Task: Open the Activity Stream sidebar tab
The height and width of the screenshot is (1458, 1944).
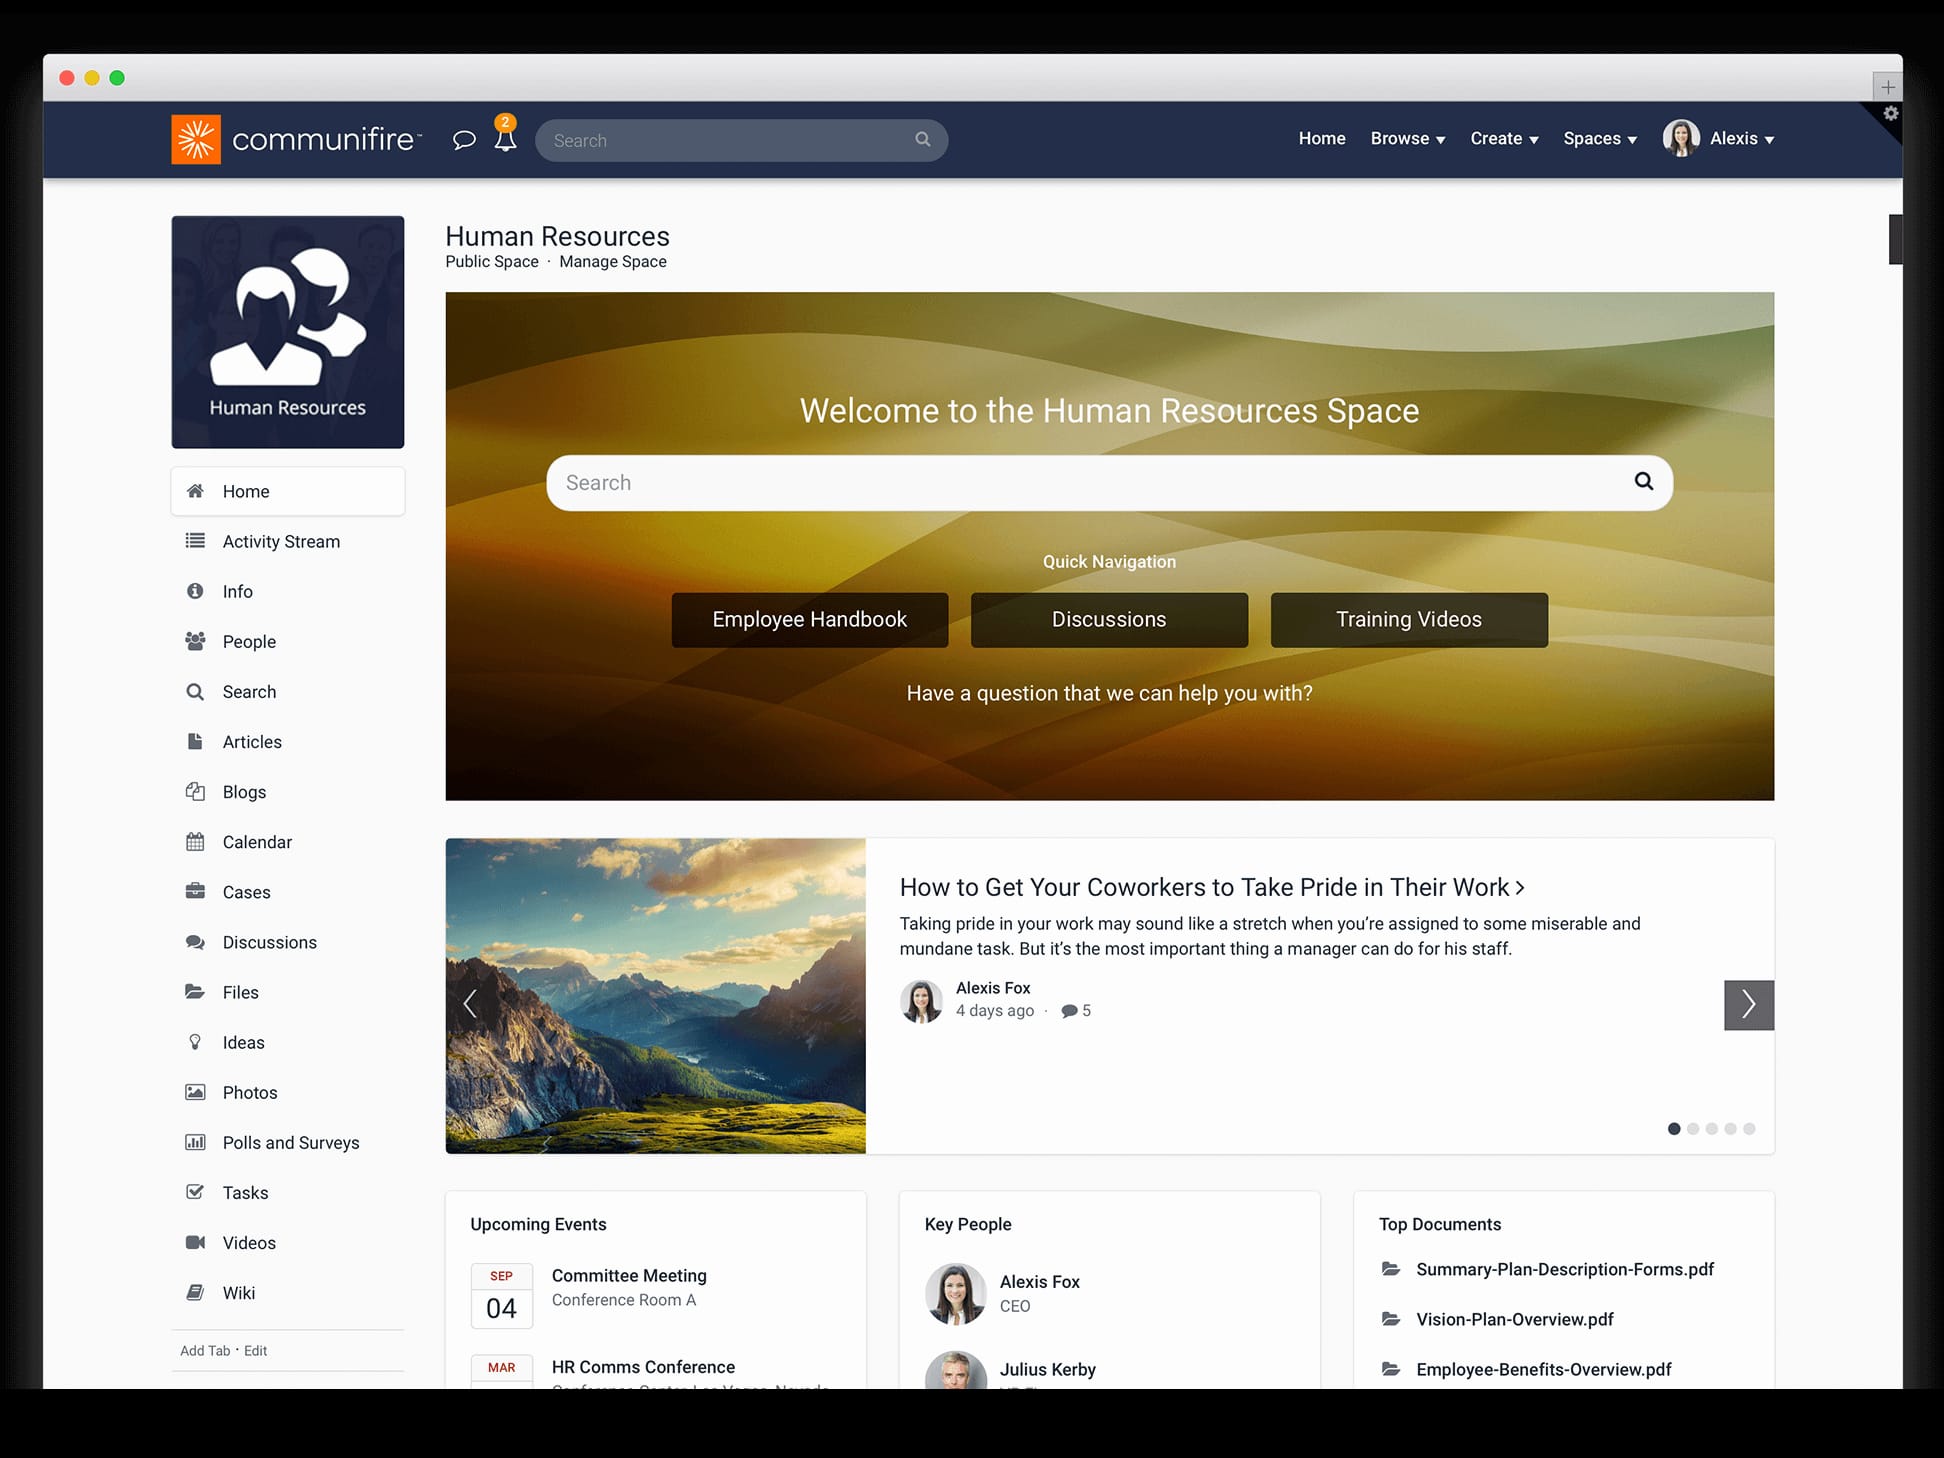Action: (288, 541)
